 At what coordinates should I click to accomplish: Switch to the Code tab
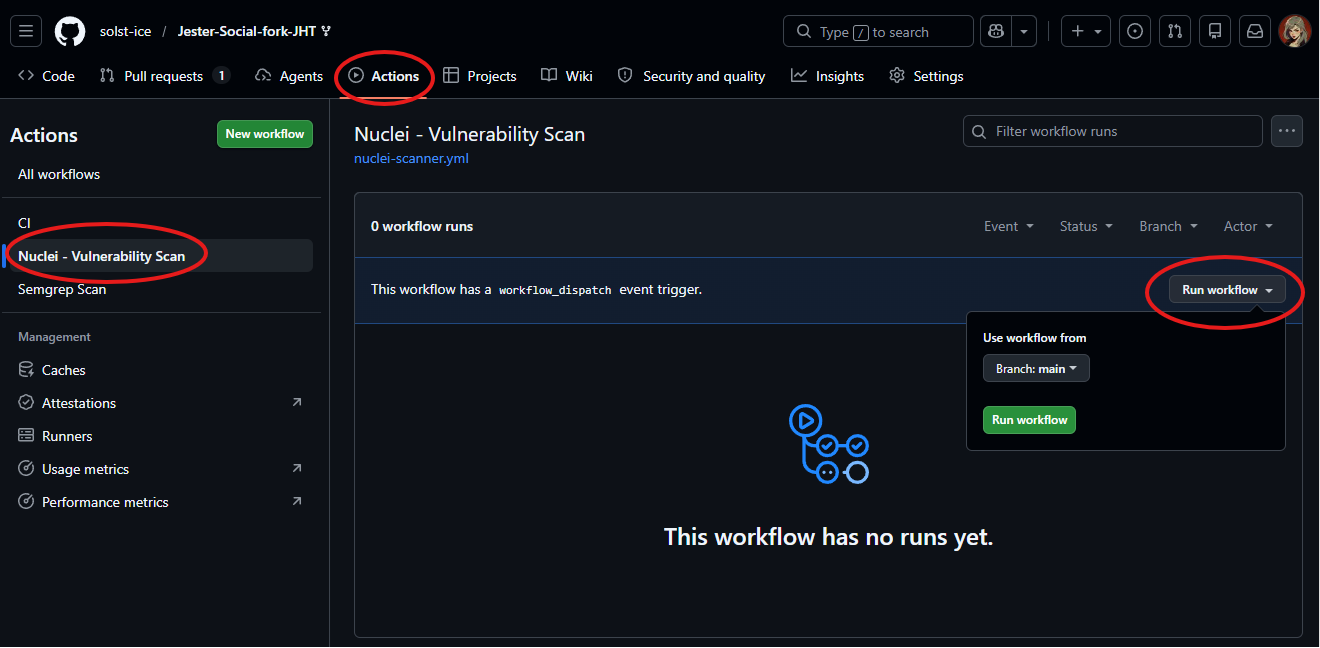(47, 76)
